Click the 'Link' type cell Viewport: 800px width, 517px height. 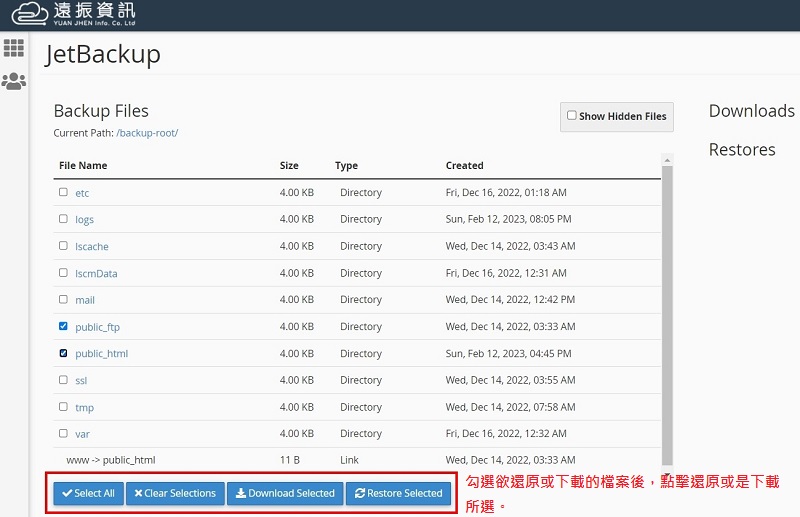point(349,460)
